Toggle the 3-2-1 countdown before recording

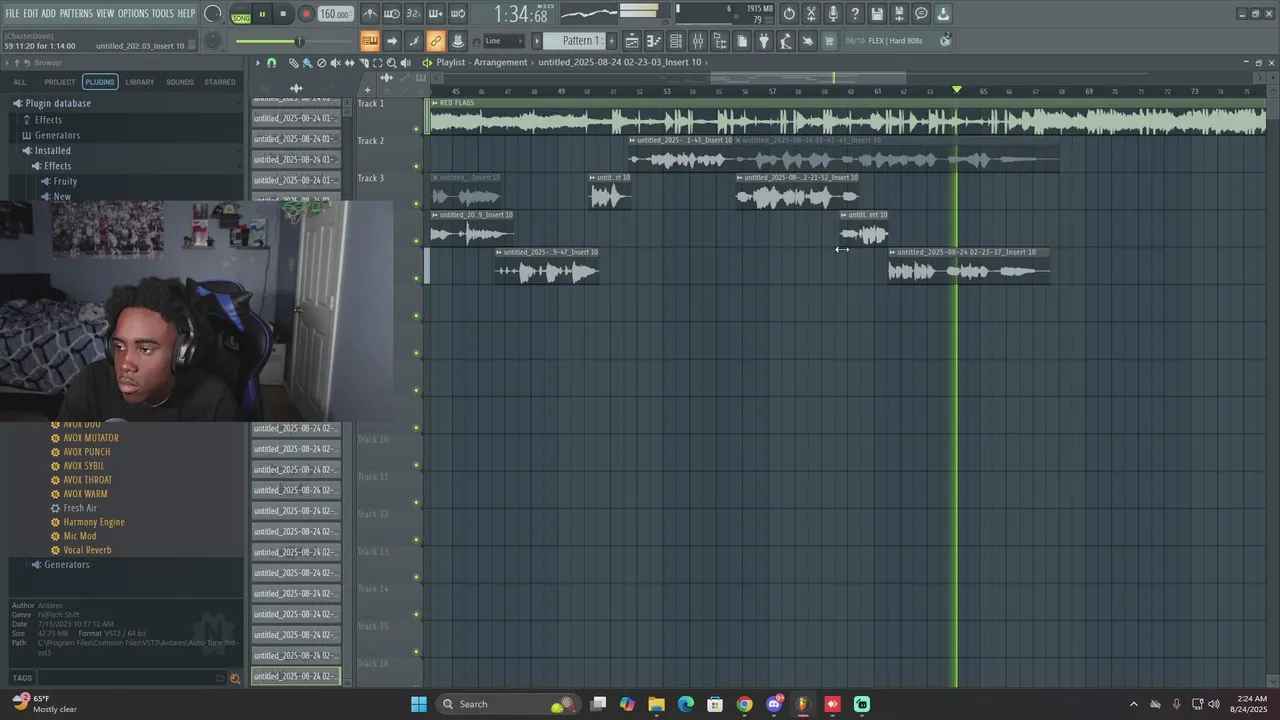pos(414,14)
